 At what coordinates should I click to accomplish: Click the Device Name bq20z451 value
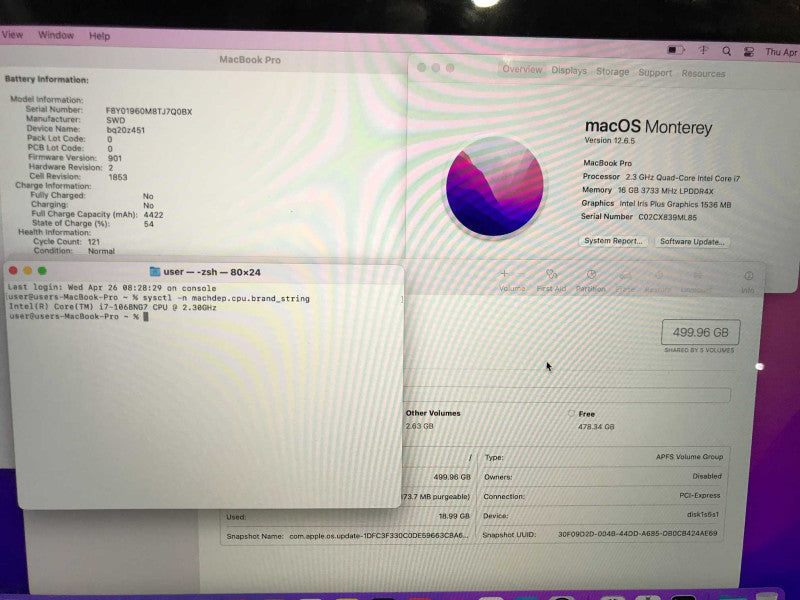coord(126,130)
